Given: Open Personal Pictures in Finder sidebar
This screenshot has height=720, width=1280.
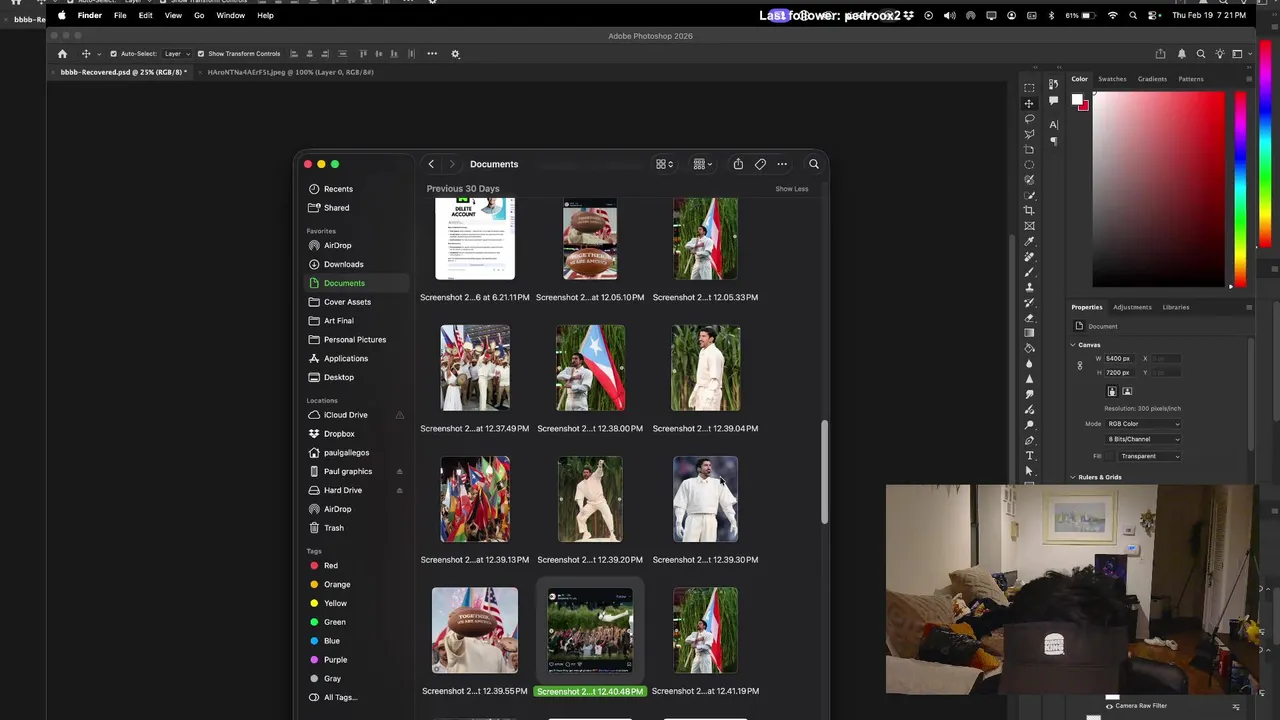Looking at the screenshot, I should pos(354,340).
